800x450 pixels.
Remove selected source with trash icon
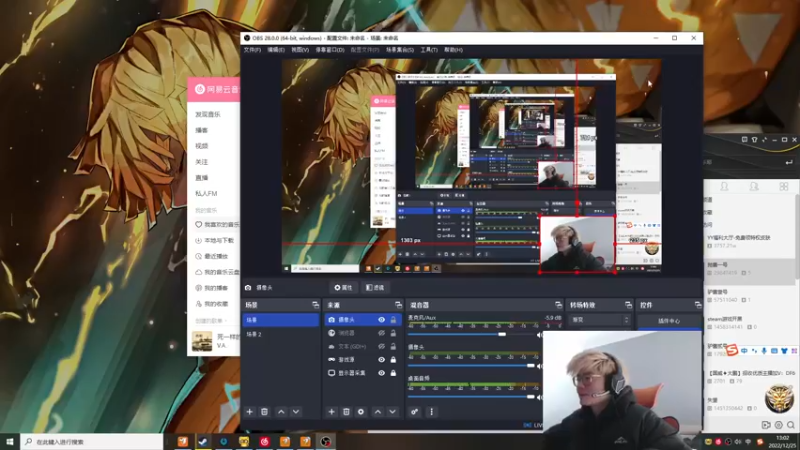[x=346, y=412]
